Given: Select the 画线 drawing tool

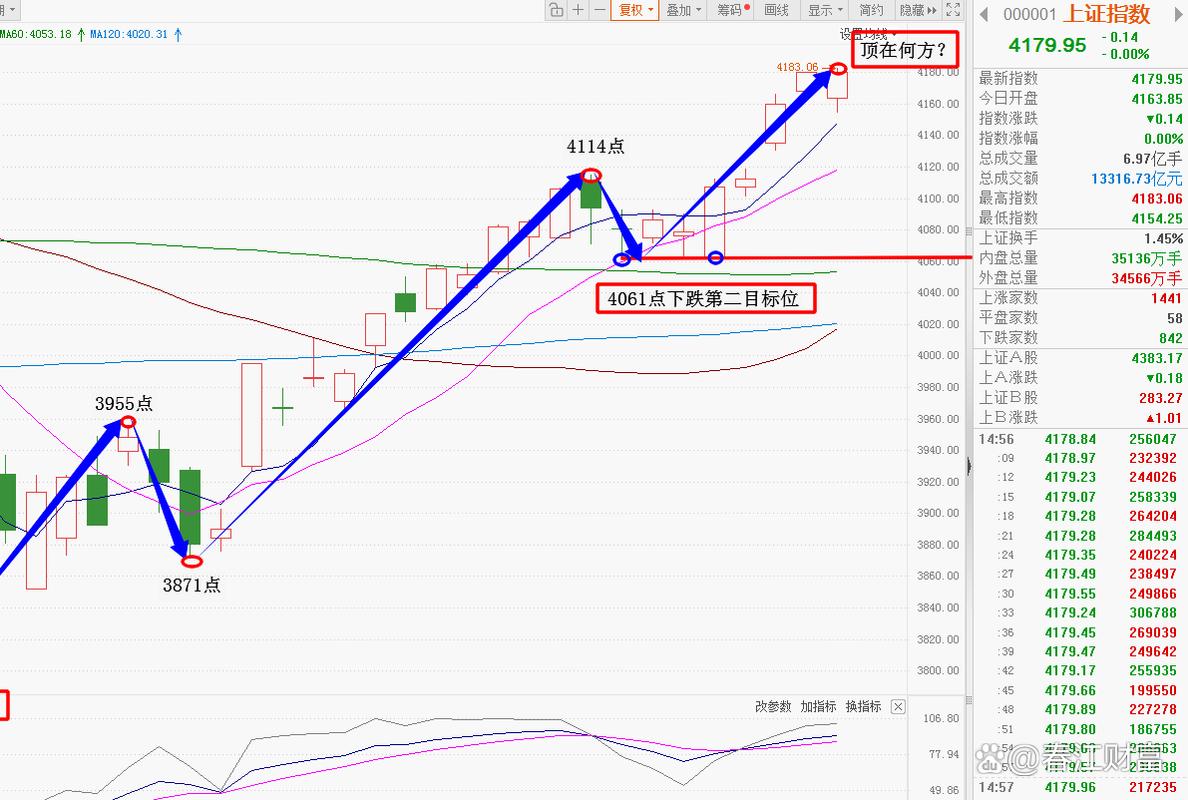Looking at the screenshot, I should tap(777, 10).
